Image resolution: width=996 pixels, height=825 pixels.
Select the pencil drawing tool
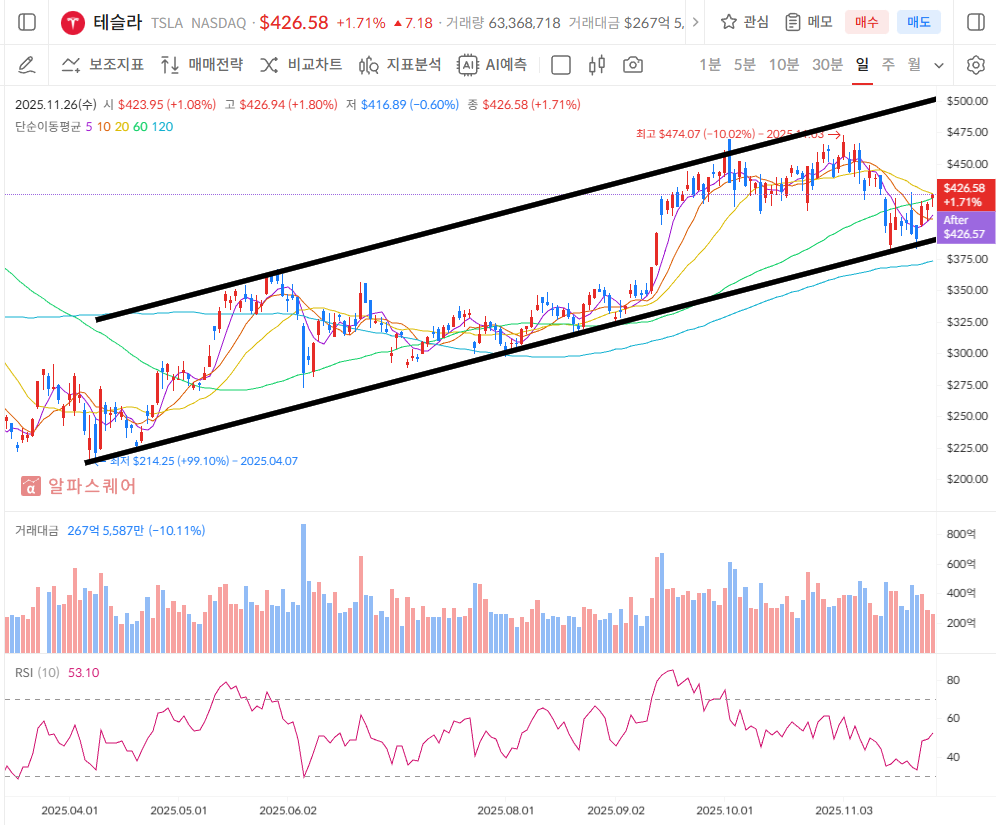coord(27,65)
